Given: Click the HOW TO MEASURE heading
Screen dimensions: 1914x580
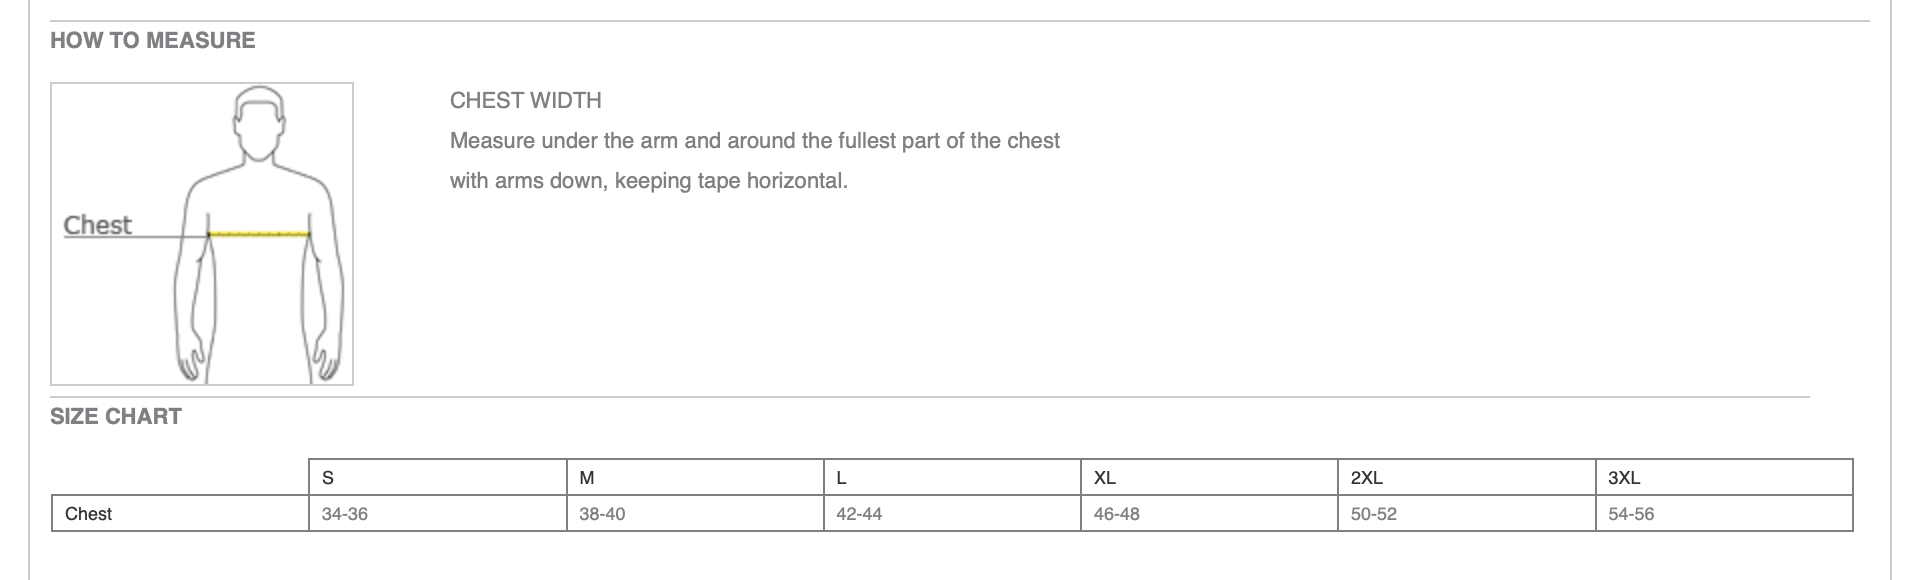Looking at the screenshot, I should (x=153, y=41).
